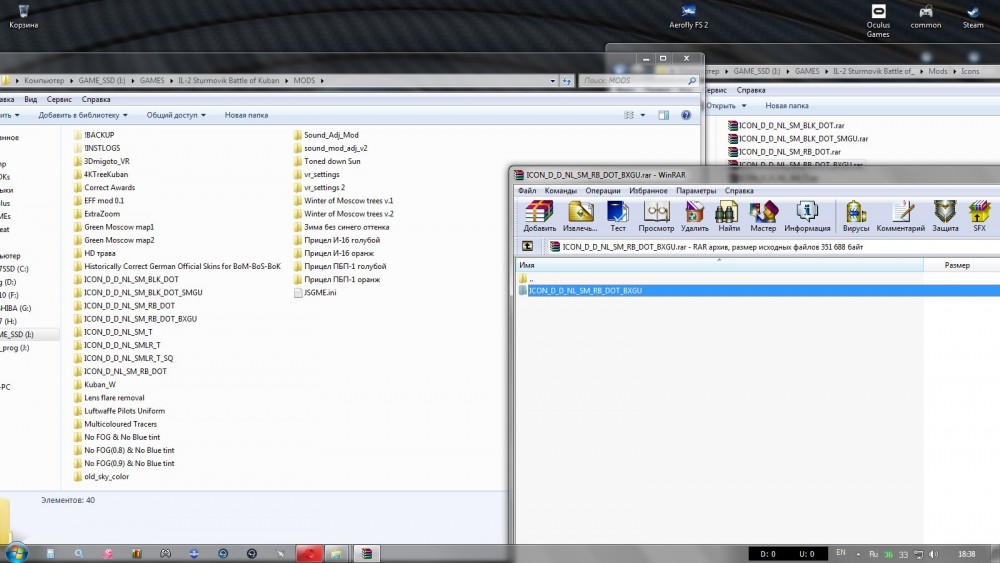Open the Aerofly FS 2 desktop icon
This screenshot has width=1000, height=563.
pyautogui.click(x=688, y=17)
